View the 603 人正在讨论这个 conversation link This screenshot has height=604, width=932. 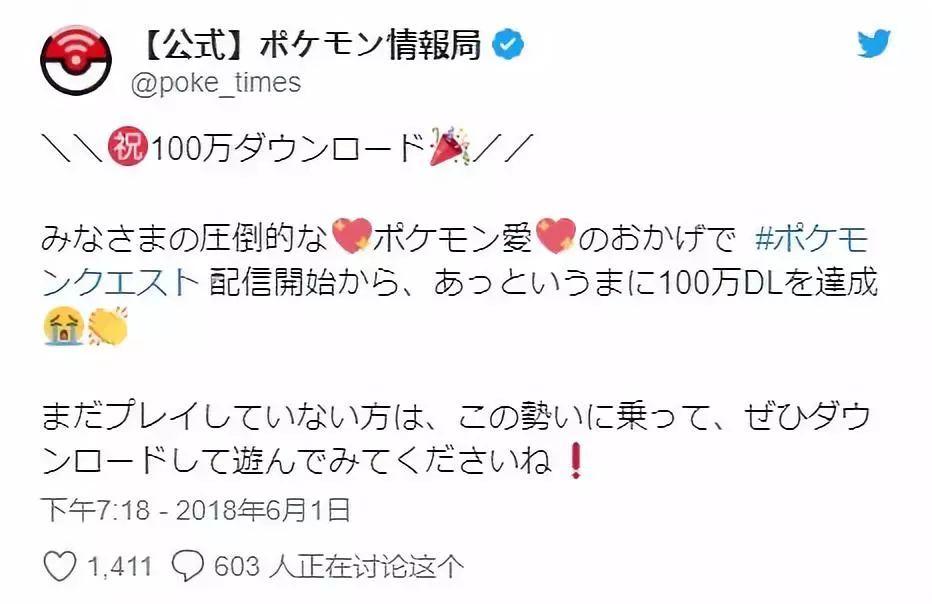(338, 566)
